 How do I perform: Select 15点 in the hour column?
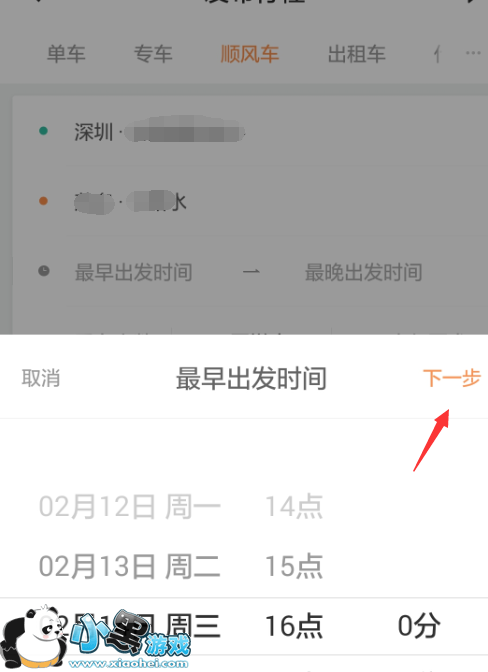tap(293, 566)
